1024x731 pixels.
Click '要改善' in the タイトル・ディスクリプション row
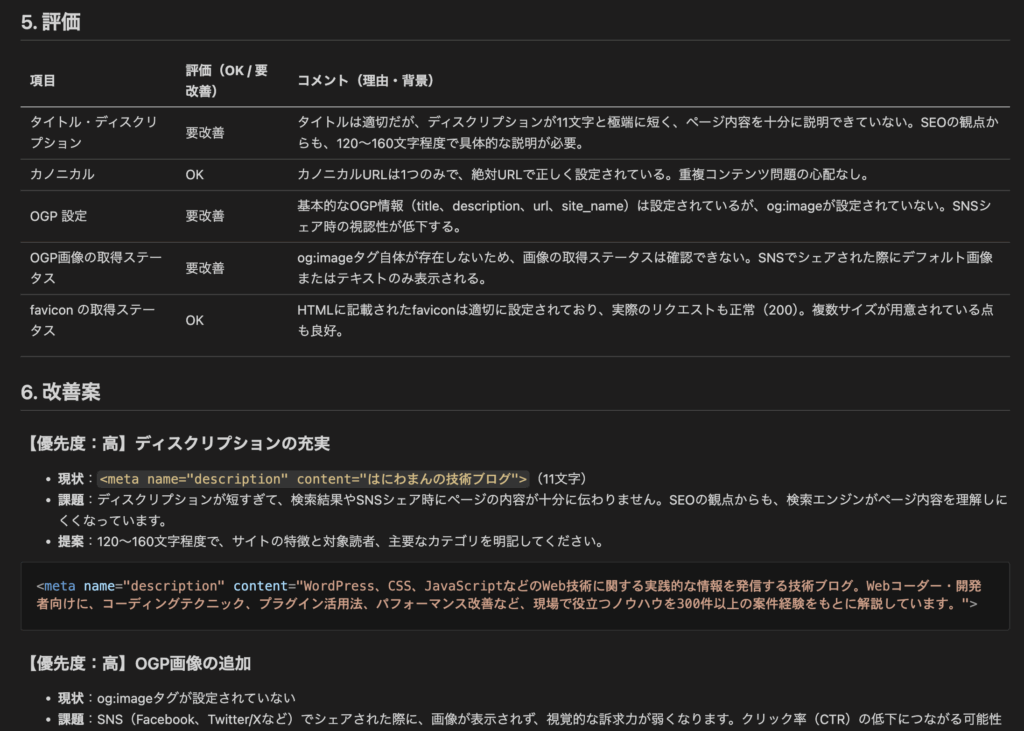tap(205, 132)
